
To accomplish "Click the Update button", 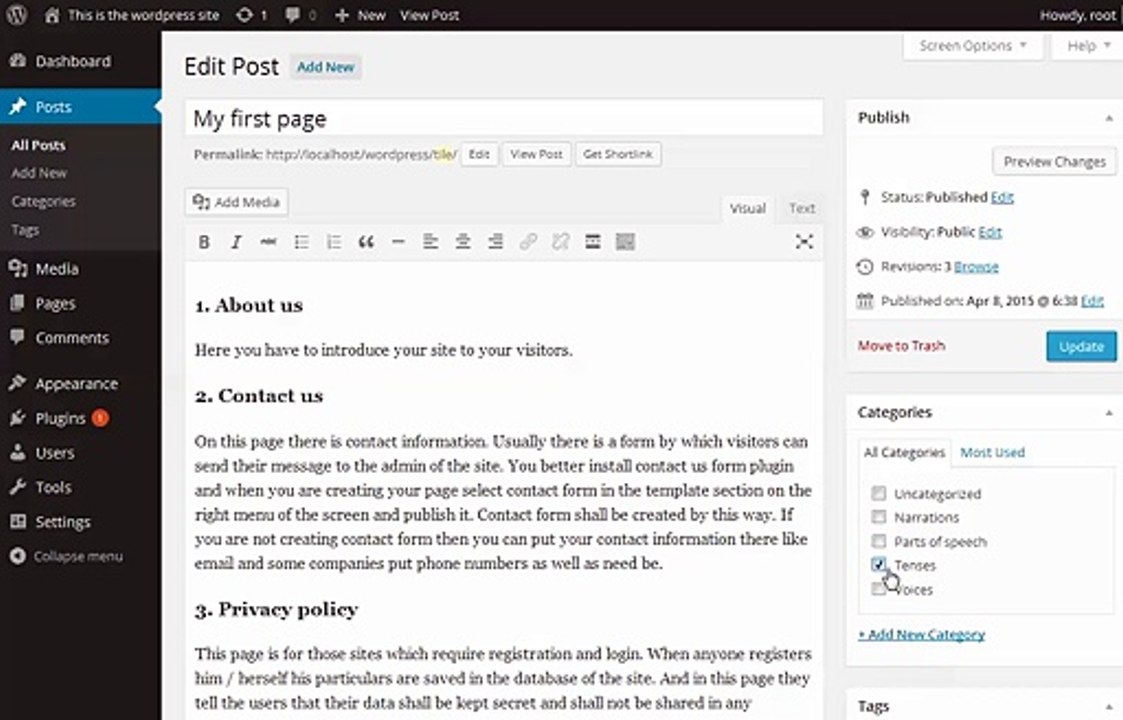I will point(1081,347).
